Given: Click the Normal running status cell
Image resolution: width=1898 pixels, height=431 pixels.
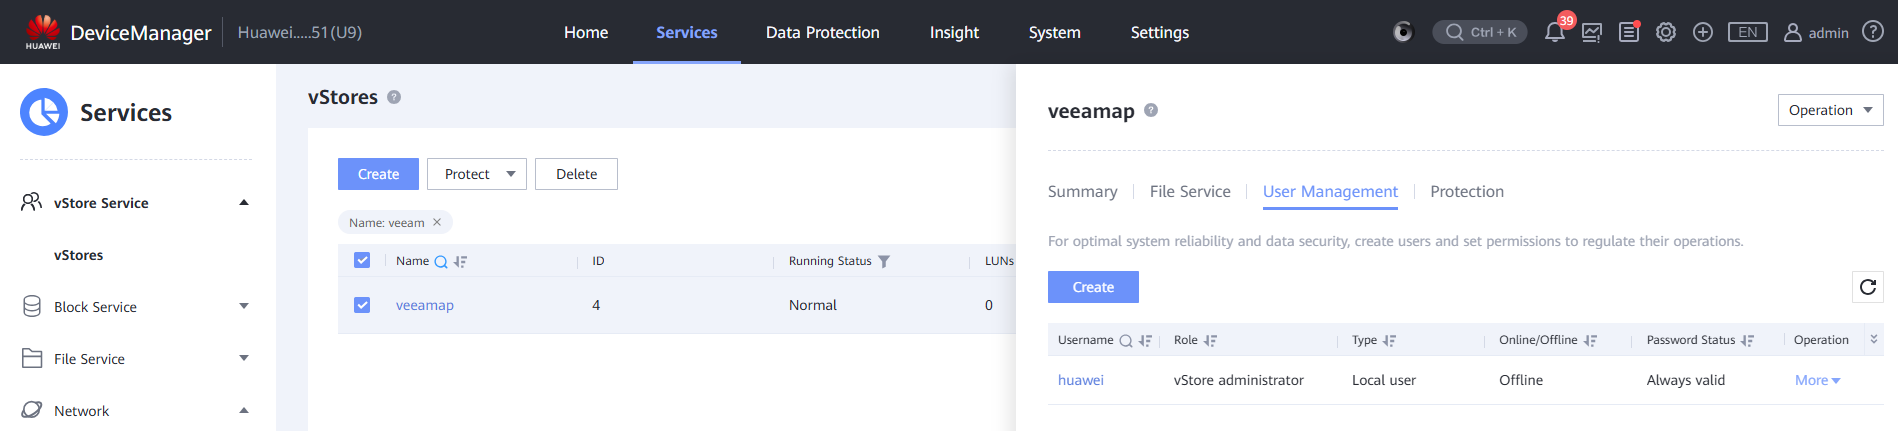Looking at the screenshot, I should click(813, 305).
